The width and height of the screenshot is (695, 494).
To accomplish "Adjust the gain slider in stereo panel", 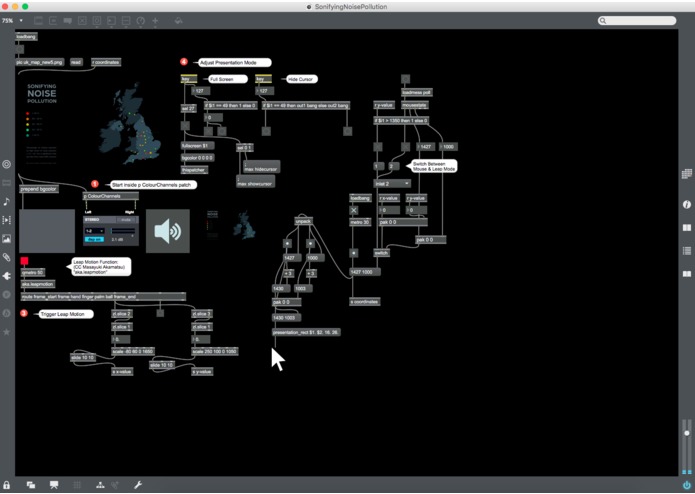I will tap(123, 231).
